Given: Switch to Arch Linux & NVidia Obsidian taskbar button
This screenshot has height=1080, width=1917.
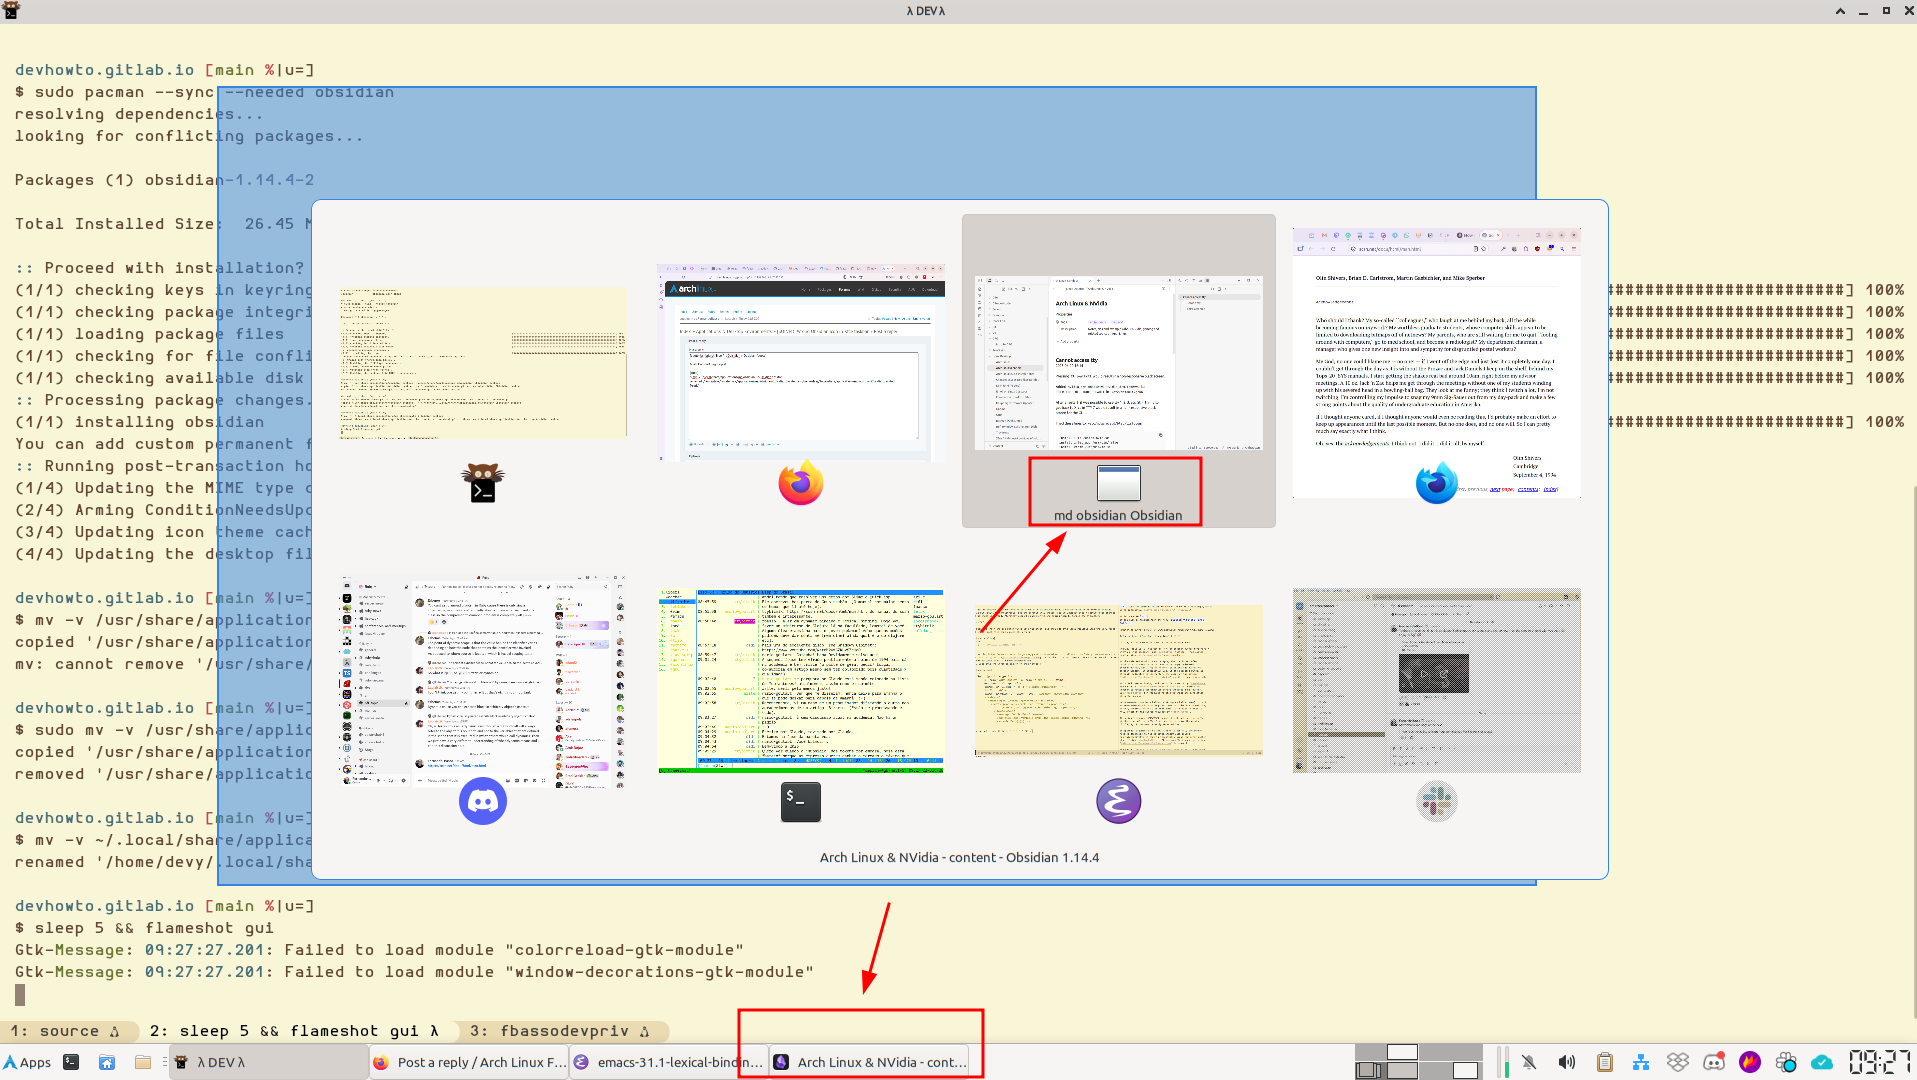Looking at the screenshot, I should click(x=868, y=1062).
